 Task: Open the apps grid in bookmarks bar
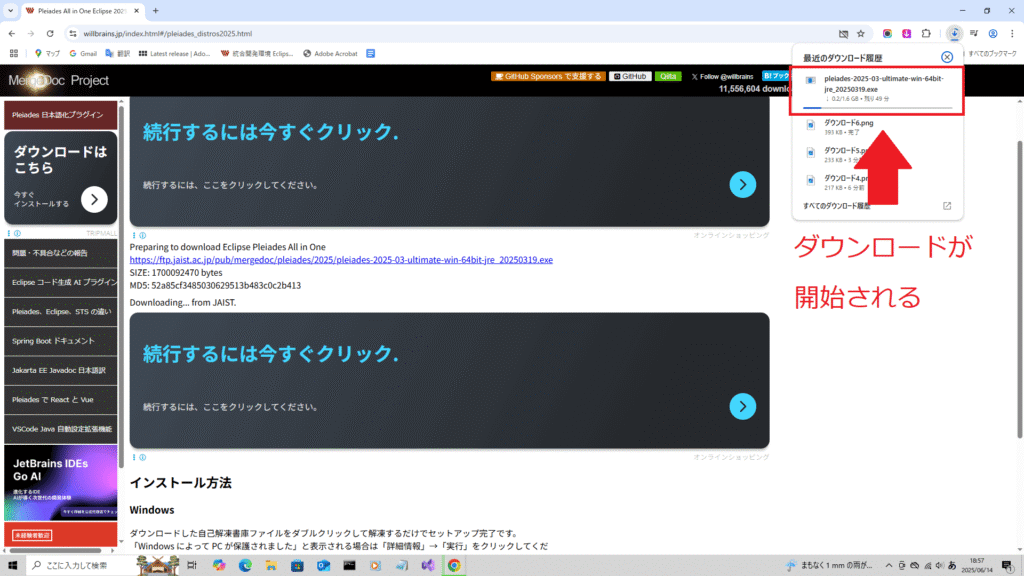coord(14,54)
